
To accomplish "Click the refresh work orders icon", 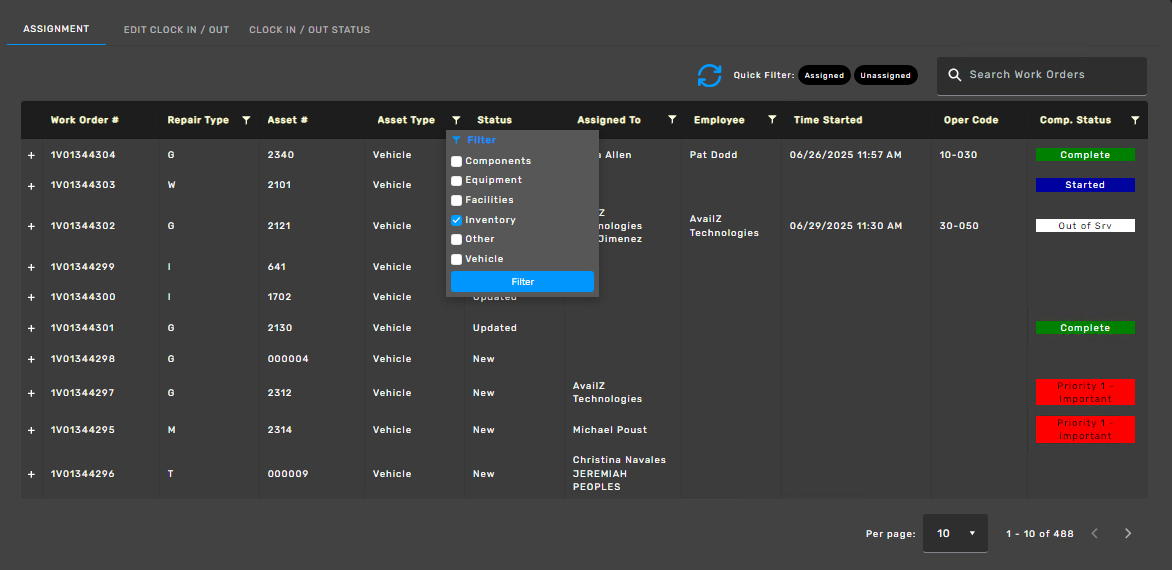I will [709, 75].
